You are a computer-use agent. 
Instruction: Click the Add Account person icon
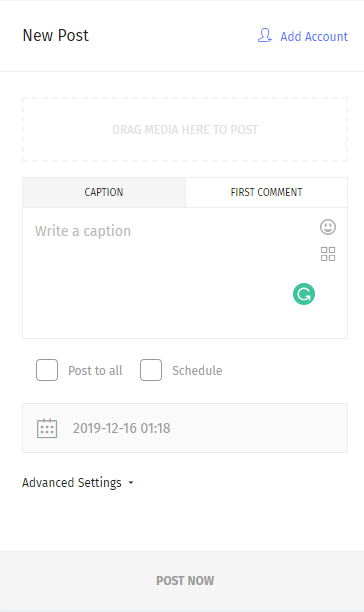click(x=265, y=36)
